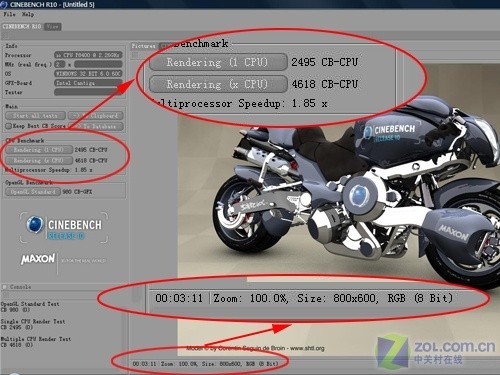Click the MAXON logo in the sidebar
Image resolution: width=500 pixels, height=375 pixels.
pyautogui.click(x=38, y=259)
